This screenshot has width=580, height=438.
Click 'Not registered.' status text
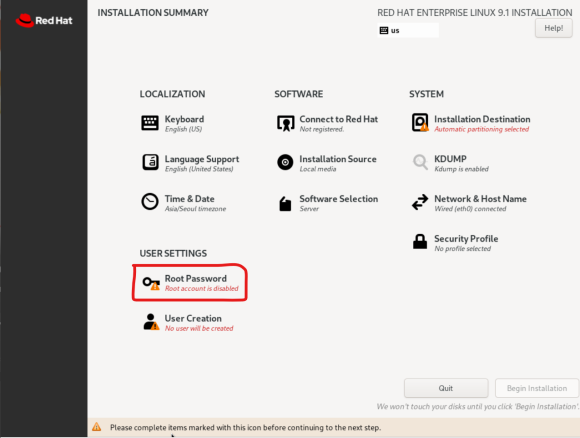321,129
